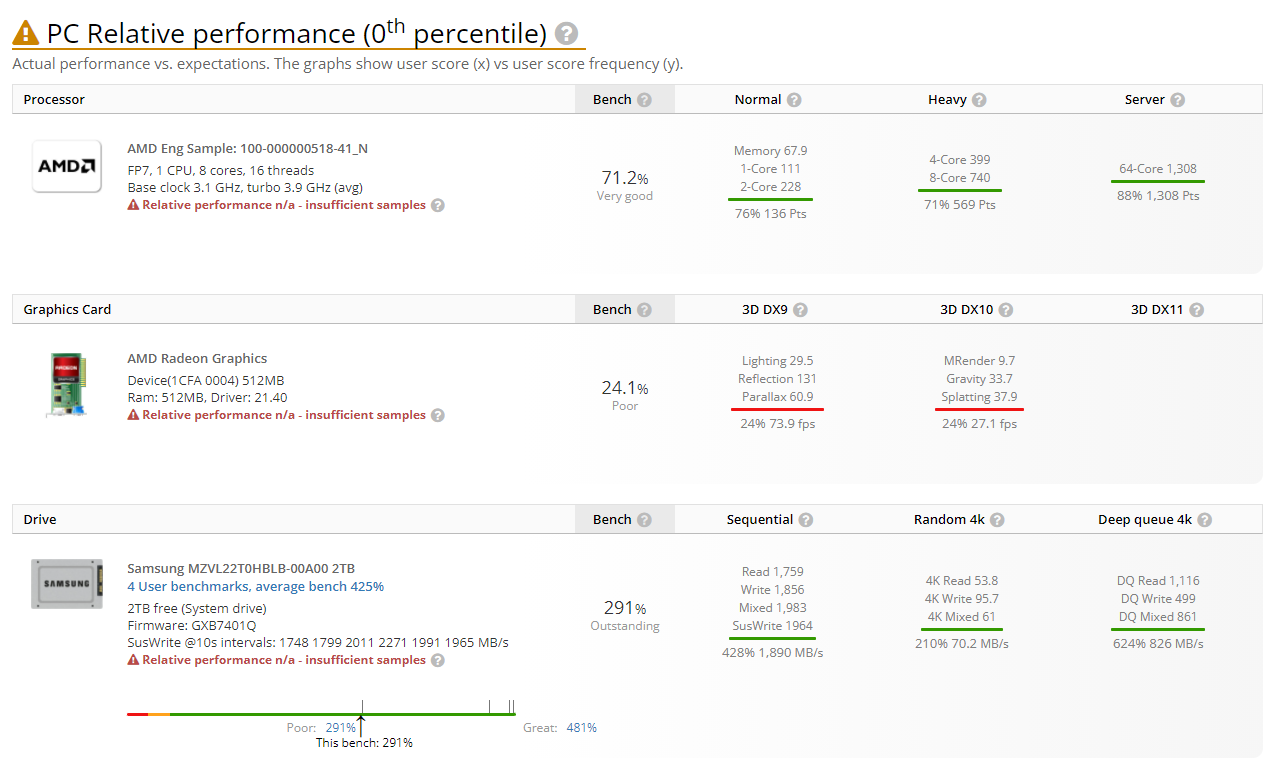Open '4 User benchmarks, average bench 425%' link
The image size is (1263, 770).
point(255,587)
